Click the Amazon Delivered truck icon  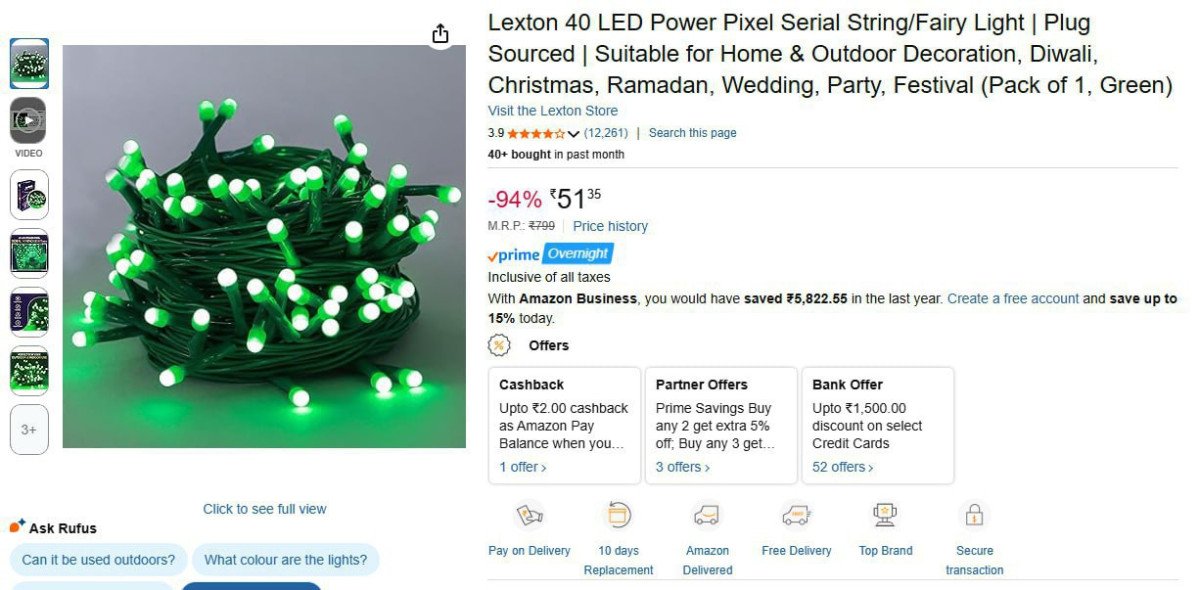click(707, 516)
